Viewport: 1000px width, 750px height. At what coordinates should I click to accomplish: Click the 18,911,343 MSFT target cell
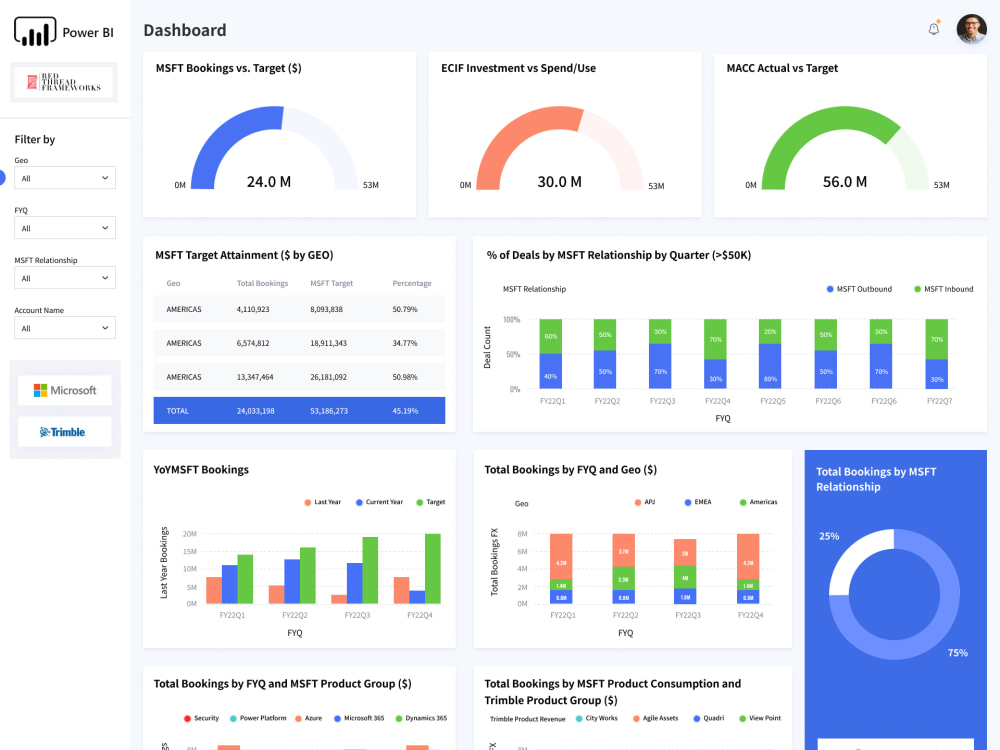(x=328, y=343)
